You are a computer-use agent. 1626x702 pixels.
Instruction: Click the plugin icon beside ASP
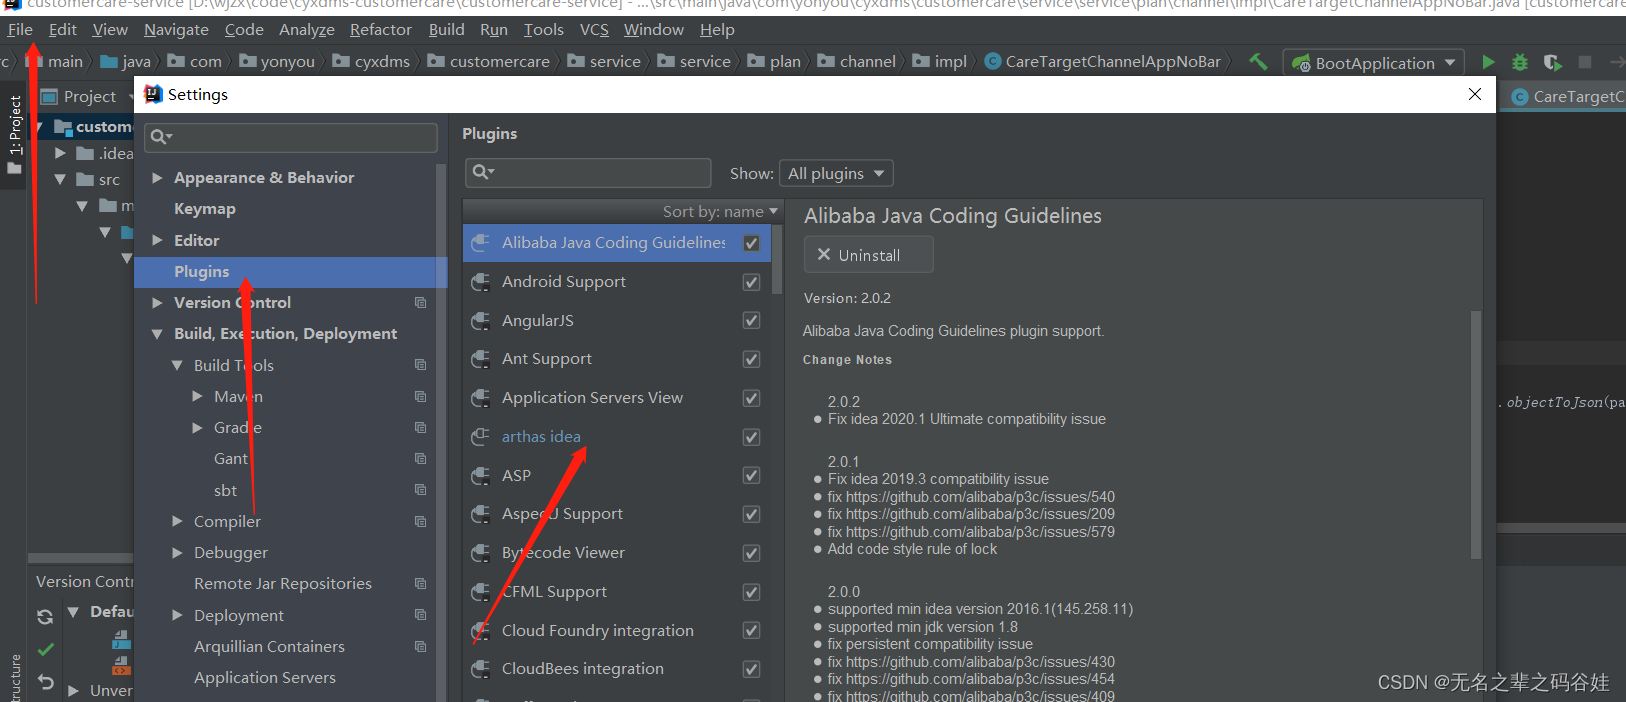coord(481,476)
